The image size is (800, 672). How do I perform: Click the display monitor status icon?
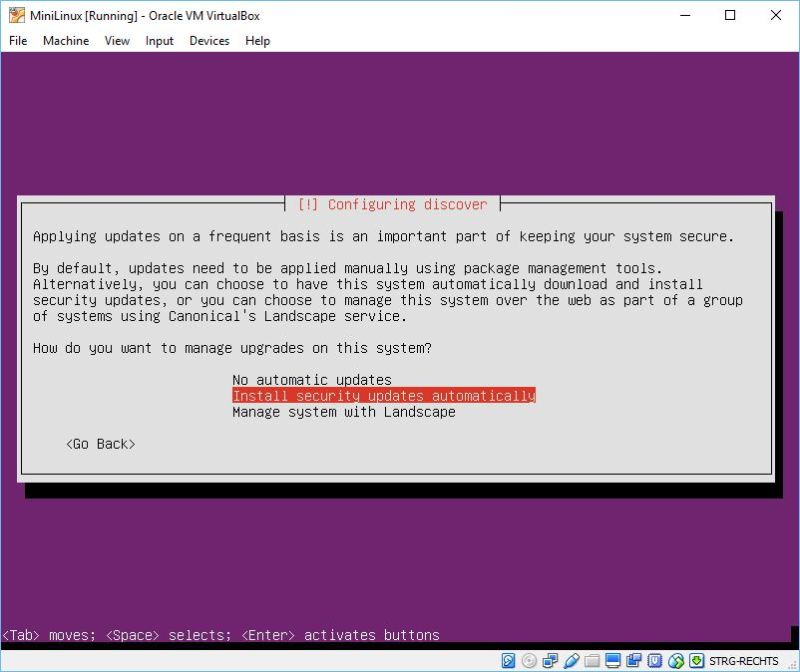[x=613, y=661]
